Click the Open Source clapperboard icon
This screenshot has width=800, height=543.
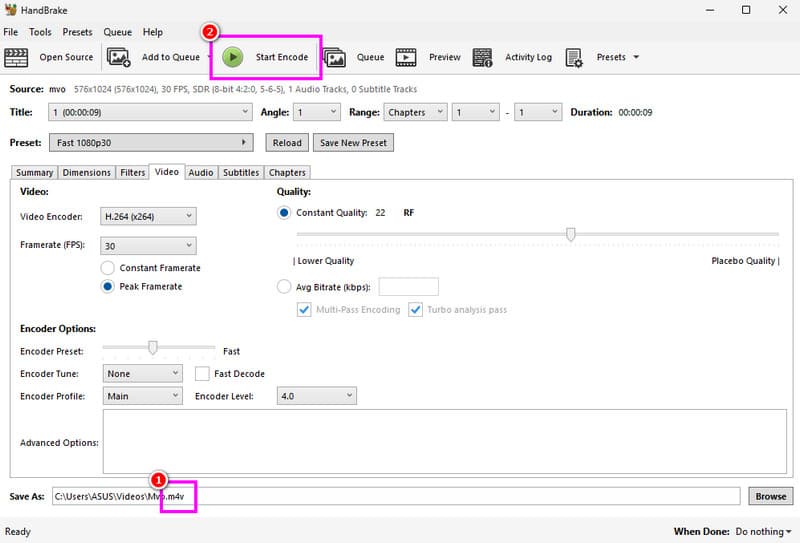17,57
